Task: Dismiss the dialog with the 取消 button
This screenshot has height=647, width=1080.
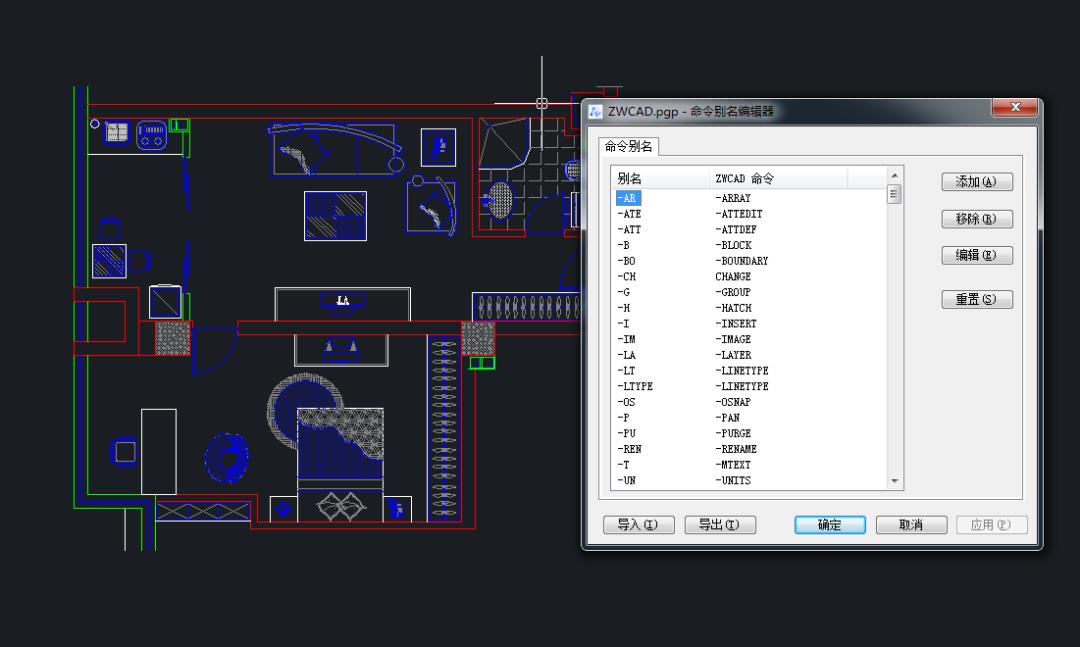Action: click(x=910, y=524)
